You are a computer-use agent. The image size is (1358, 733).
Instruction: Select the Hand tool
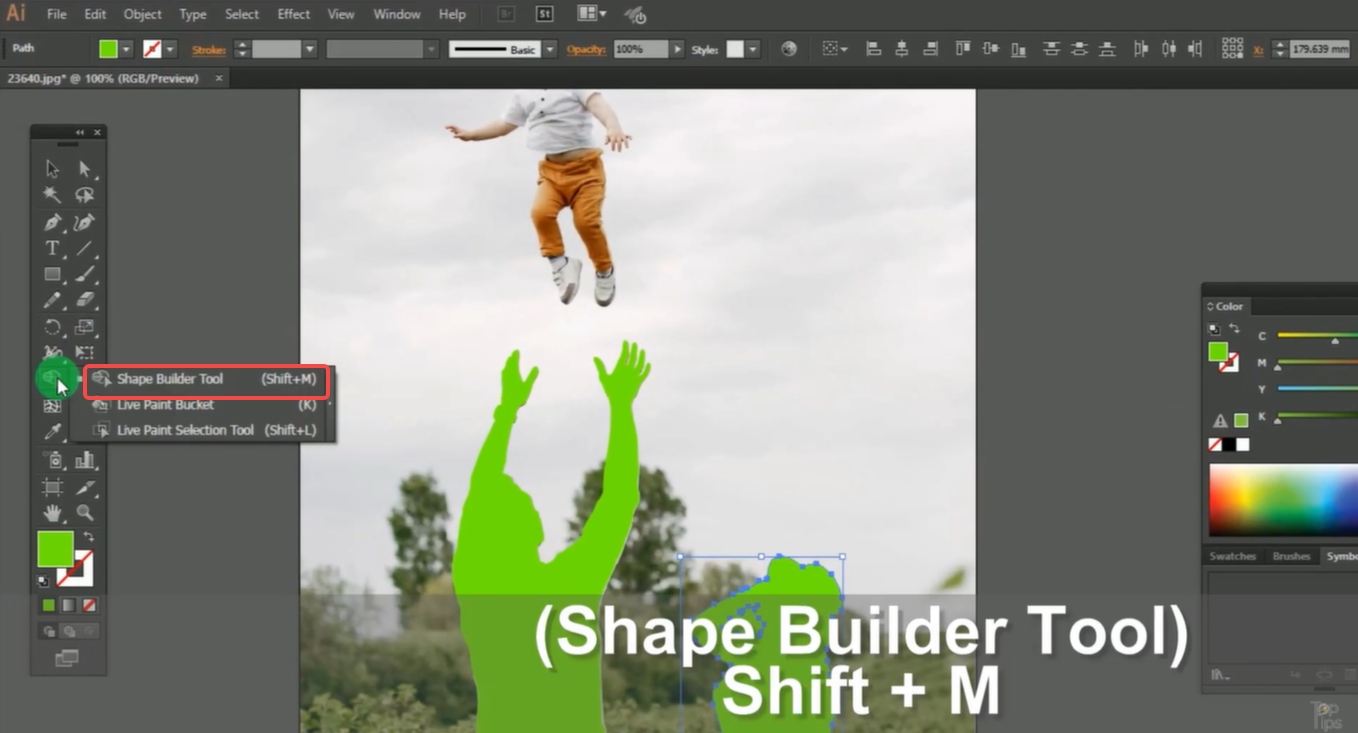click(52, 513)
